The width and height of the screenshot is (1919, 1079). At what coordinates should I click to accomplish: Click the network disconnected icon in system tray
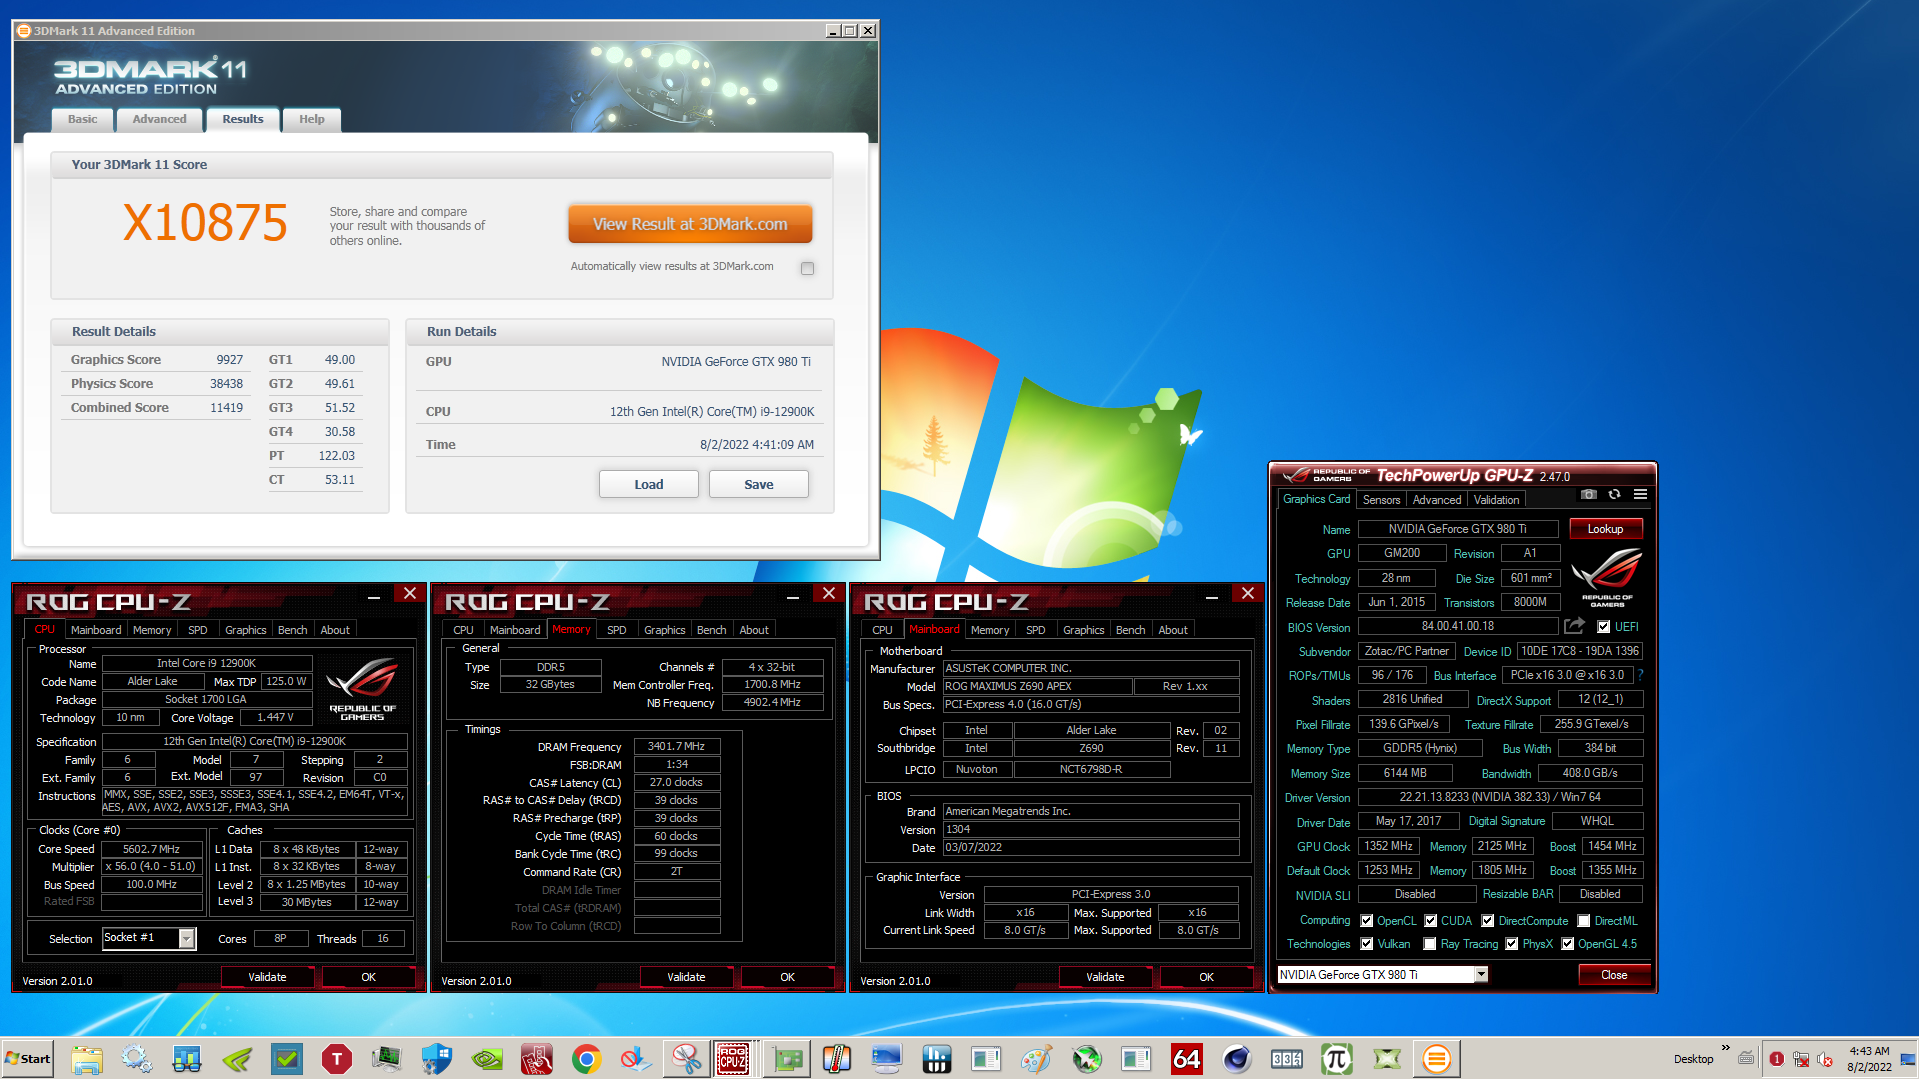click(x=1801, y=1059)
